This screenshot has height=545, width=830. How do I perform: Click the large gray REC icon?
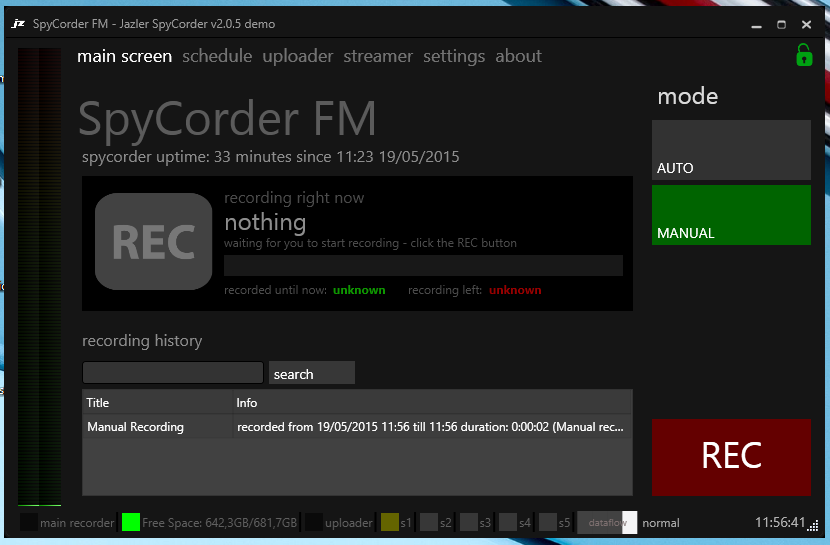(154, 241)
